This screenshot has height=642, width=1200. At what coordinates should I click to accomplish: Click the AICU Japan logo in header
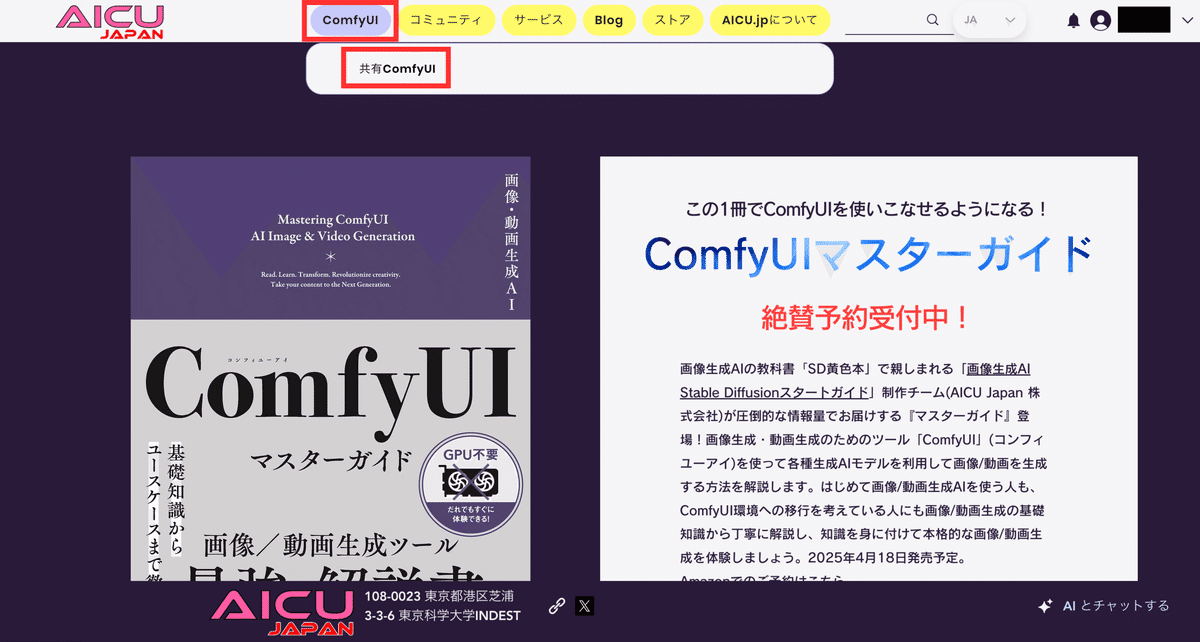[x=110, y=22]
